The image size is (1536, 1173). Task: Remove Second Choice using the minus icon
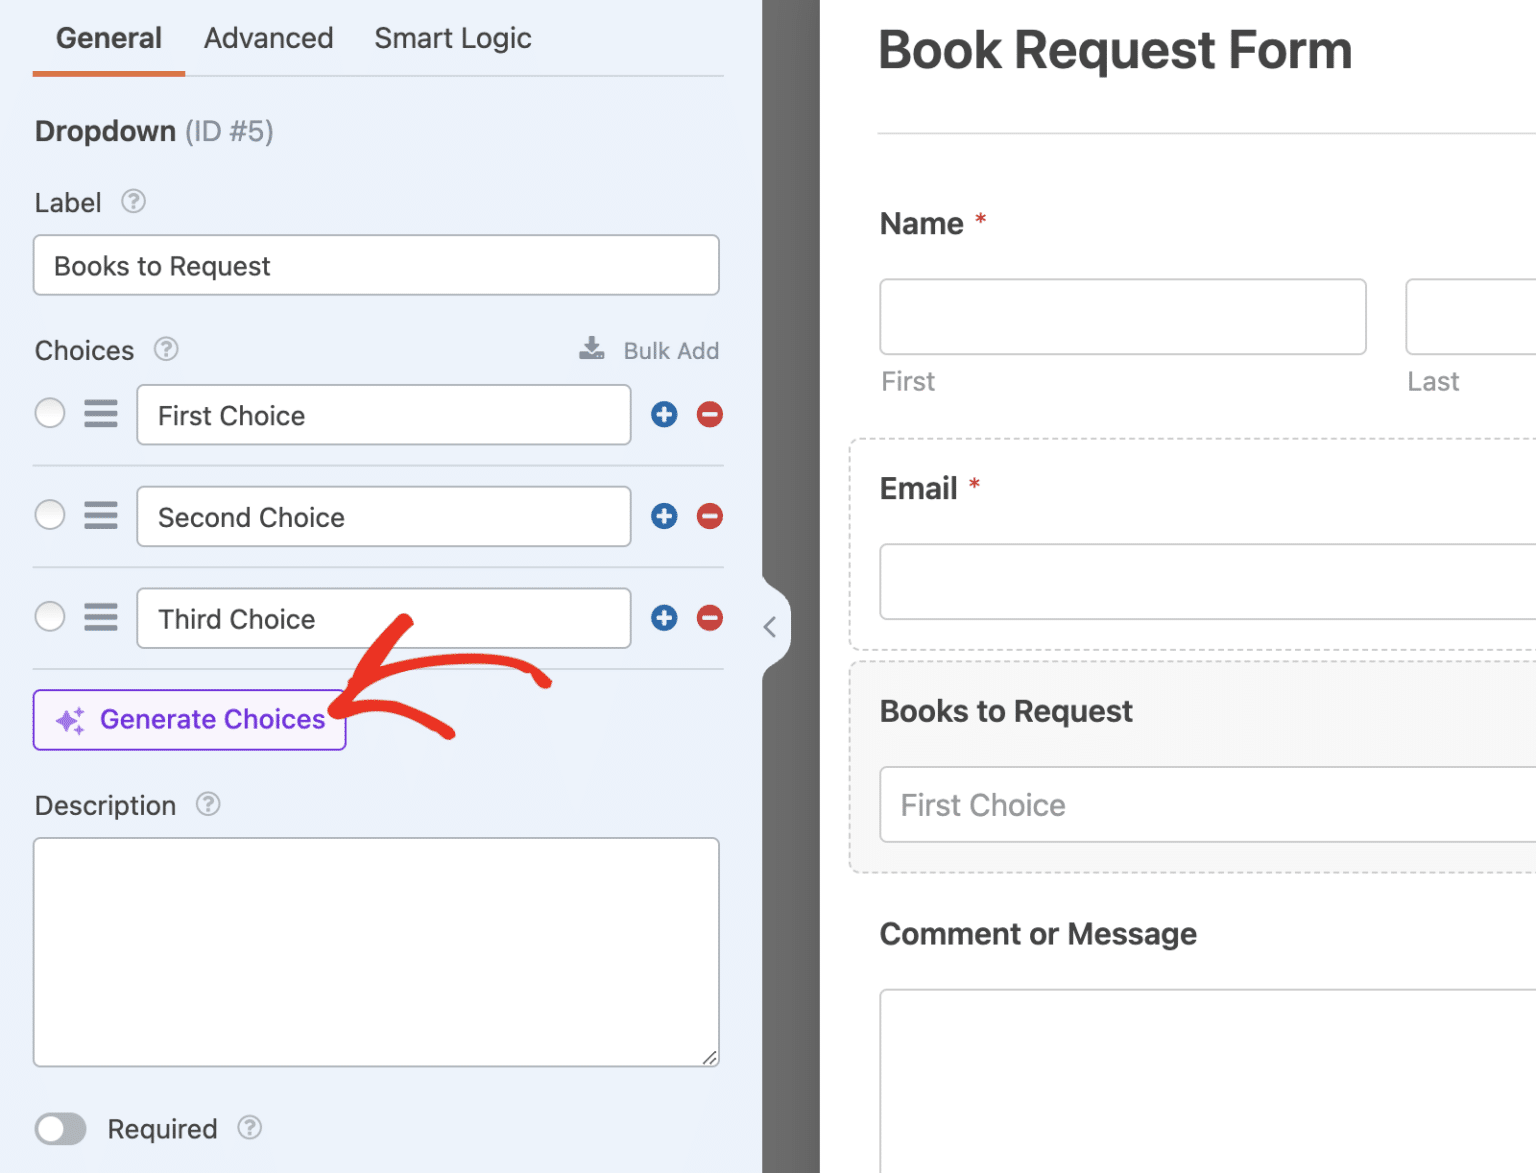[x=709, y=516]
